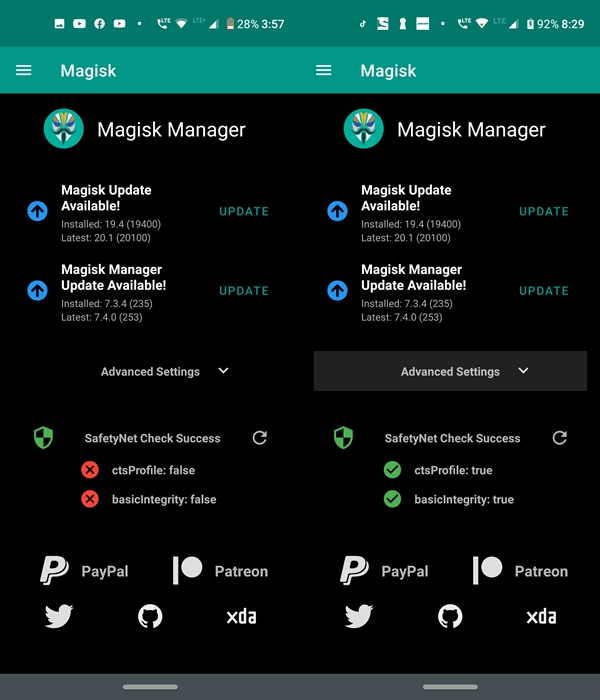This screenshot has width=600, height=700.
Task: Open Twitter bird icon in left screen
Action: click(x=59, y=616)
